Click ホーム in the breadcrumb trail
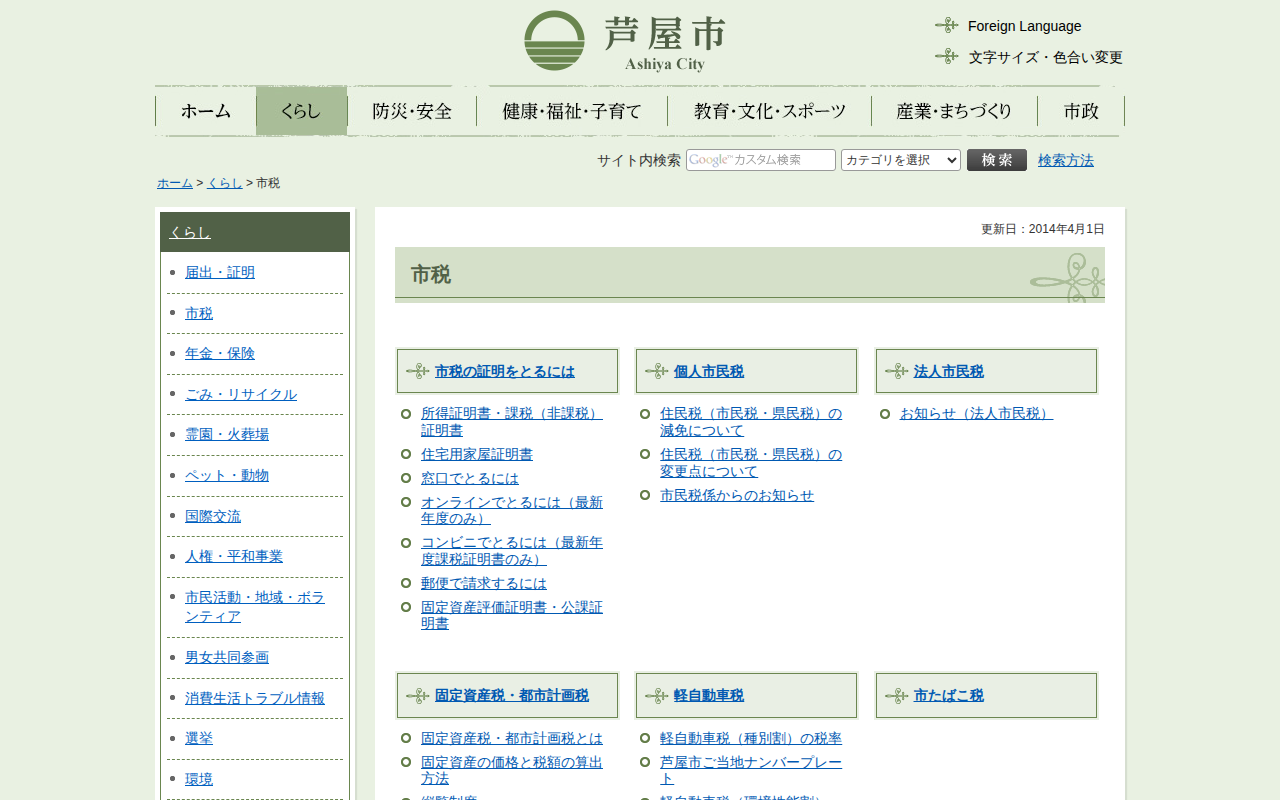The height and width of the screenshot is (800, 1280). pyautogui.click(x=175, y=183)
